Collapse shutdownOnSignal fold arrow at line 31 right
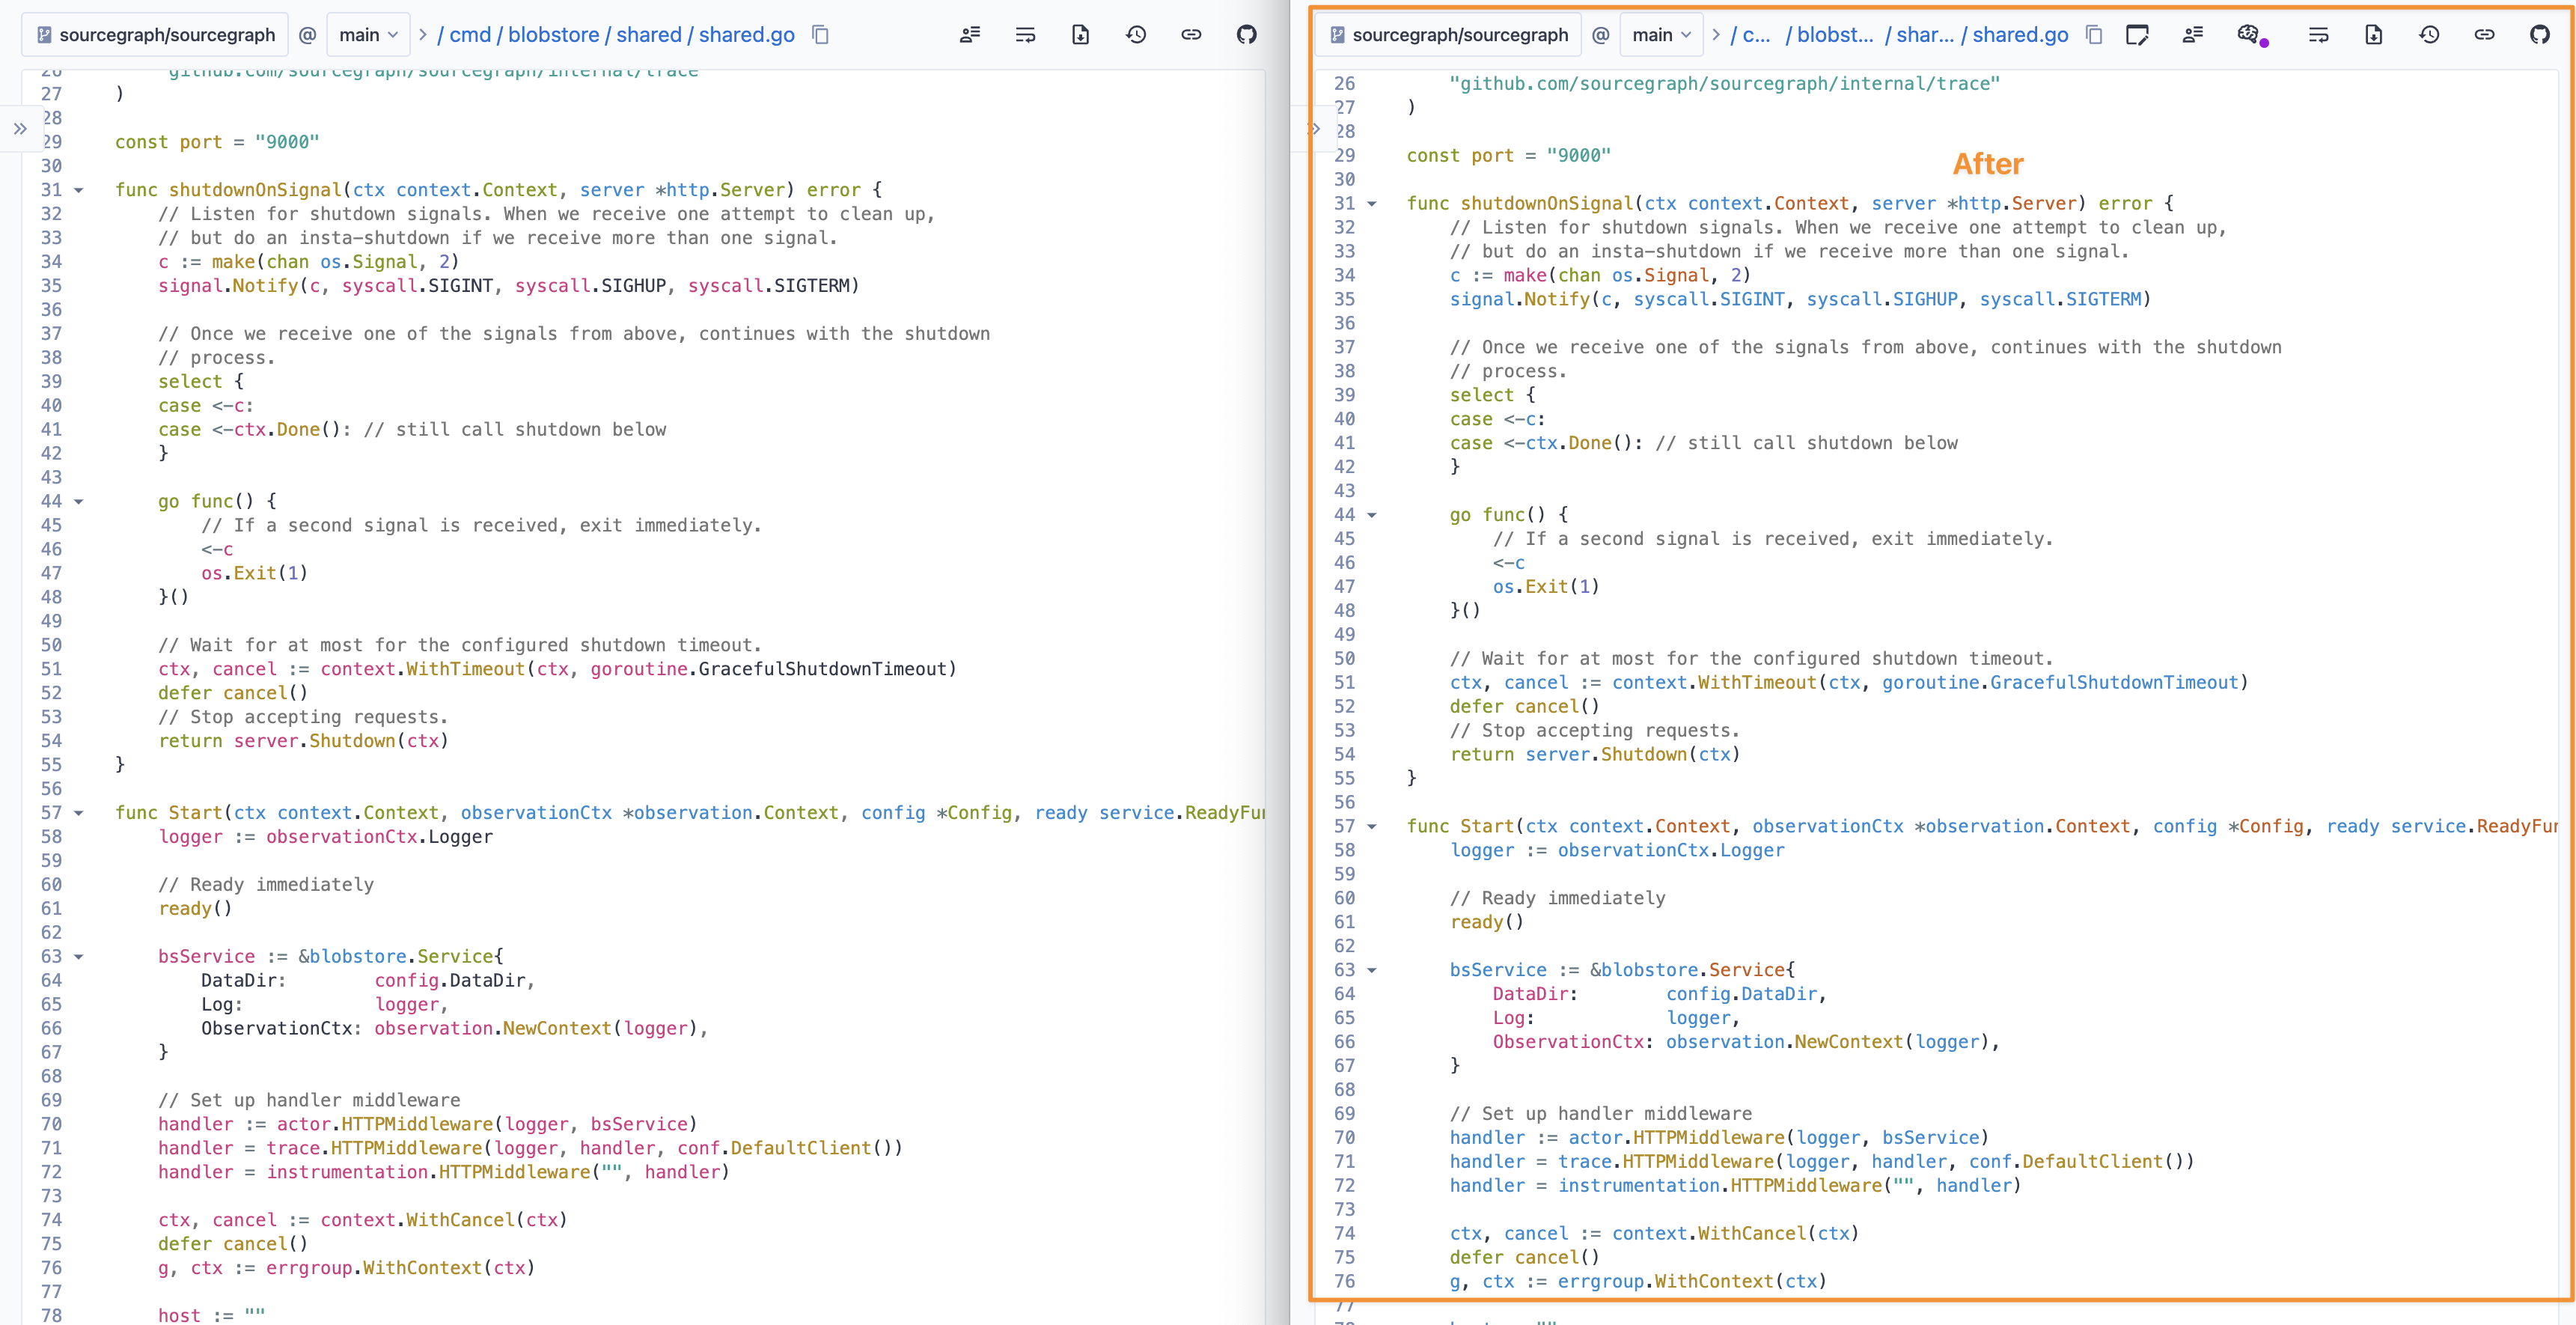 pos(1372,204)
